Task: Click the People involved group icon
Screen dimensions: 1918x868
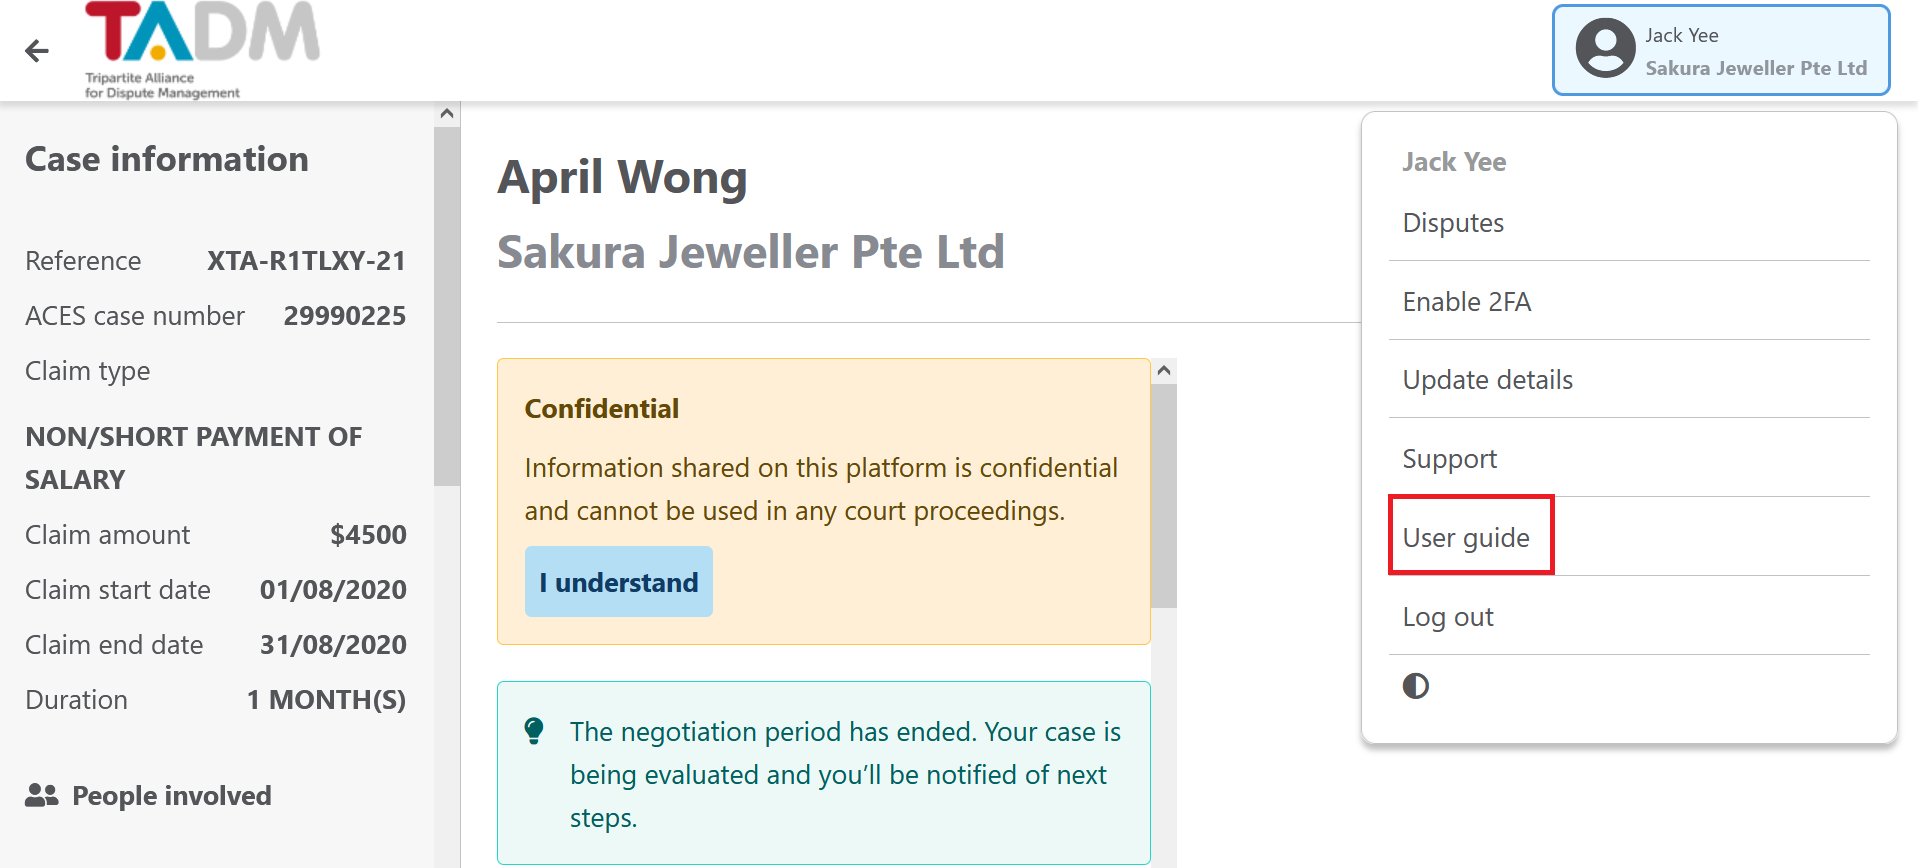Action: point(41,796)
